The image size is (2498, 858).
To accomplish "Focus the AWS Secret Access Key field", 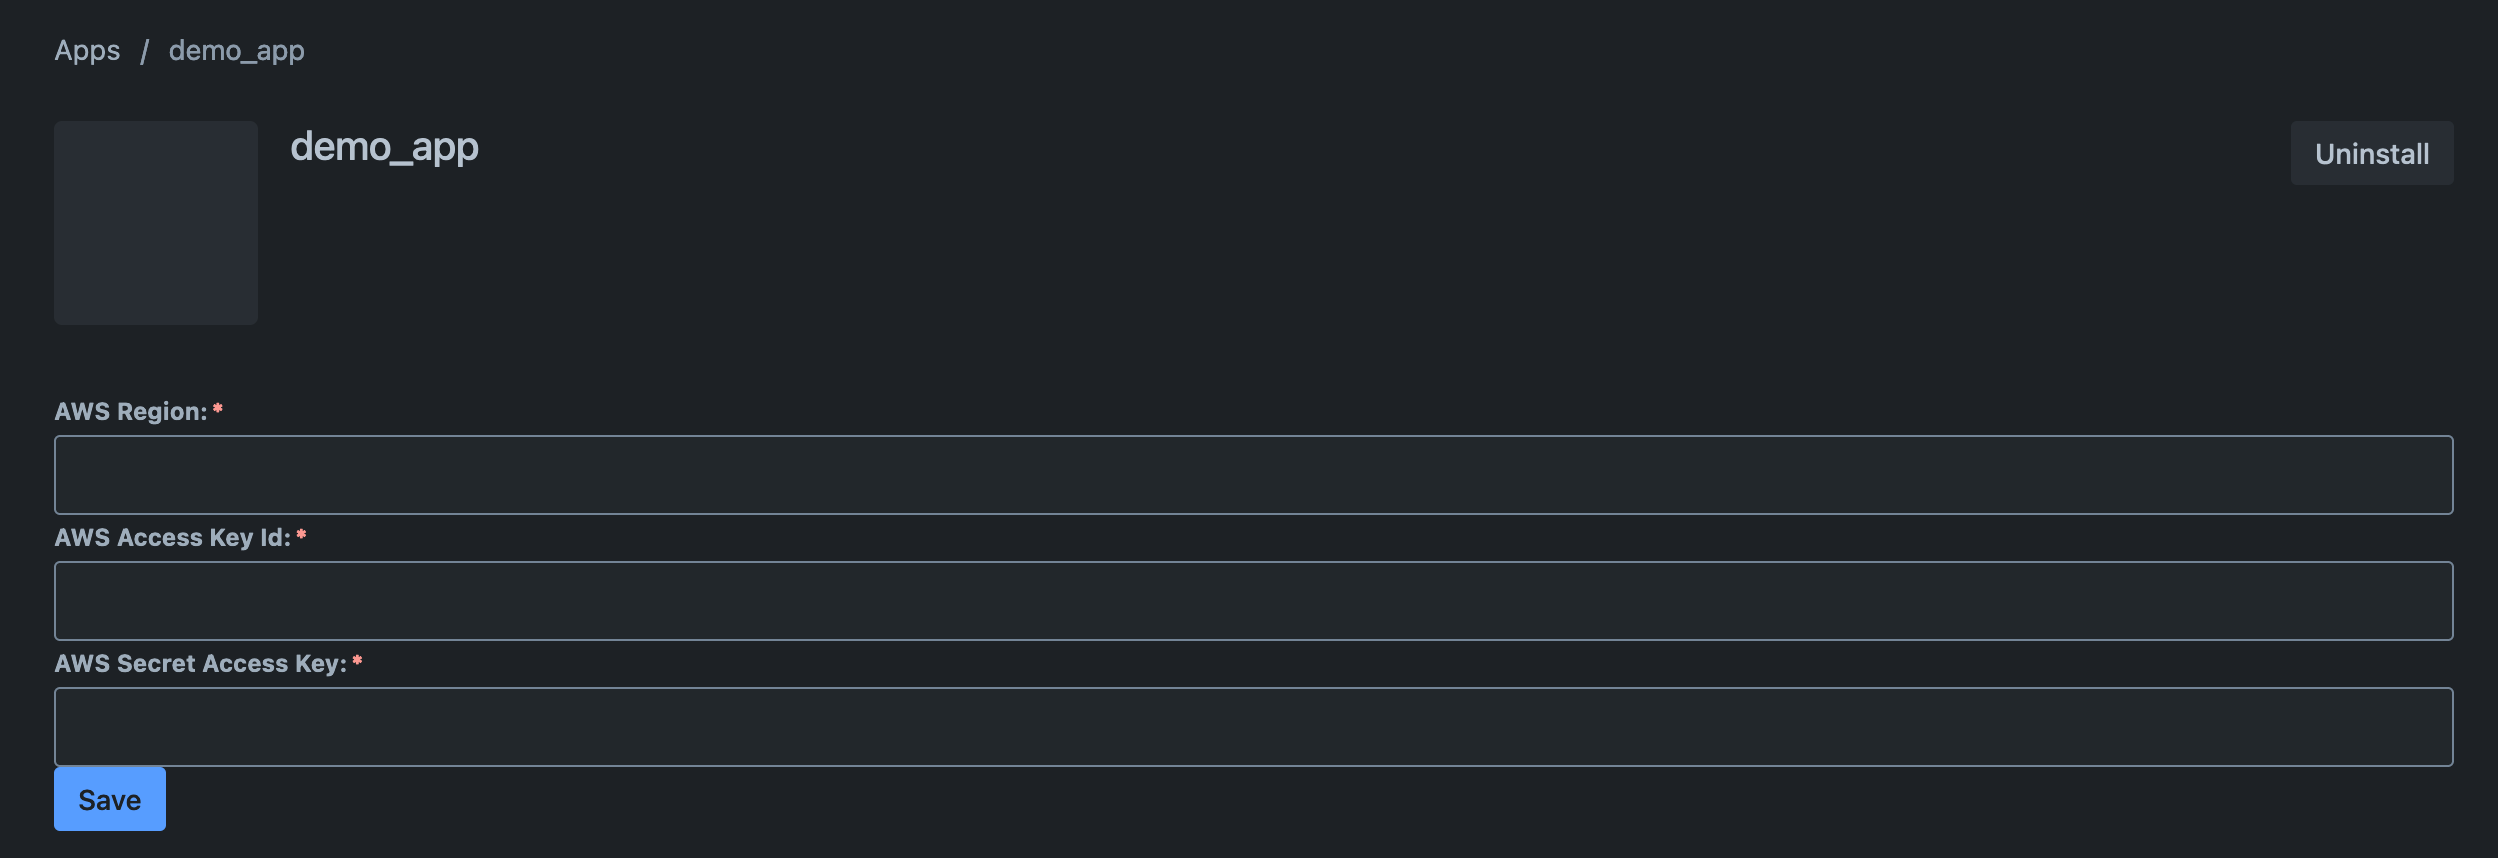I will pos(1253,727).
